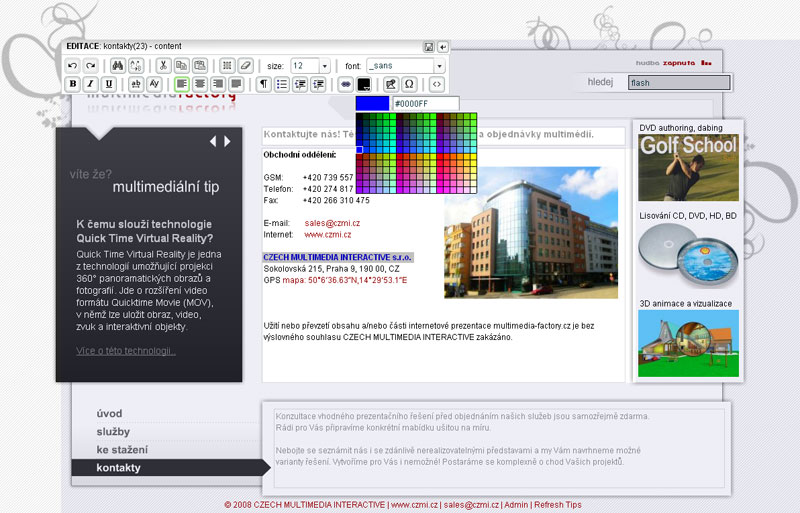Click the 'ab' strikethrough icon
The width and height of the screenshot is (800, 513).
(136, 84)
